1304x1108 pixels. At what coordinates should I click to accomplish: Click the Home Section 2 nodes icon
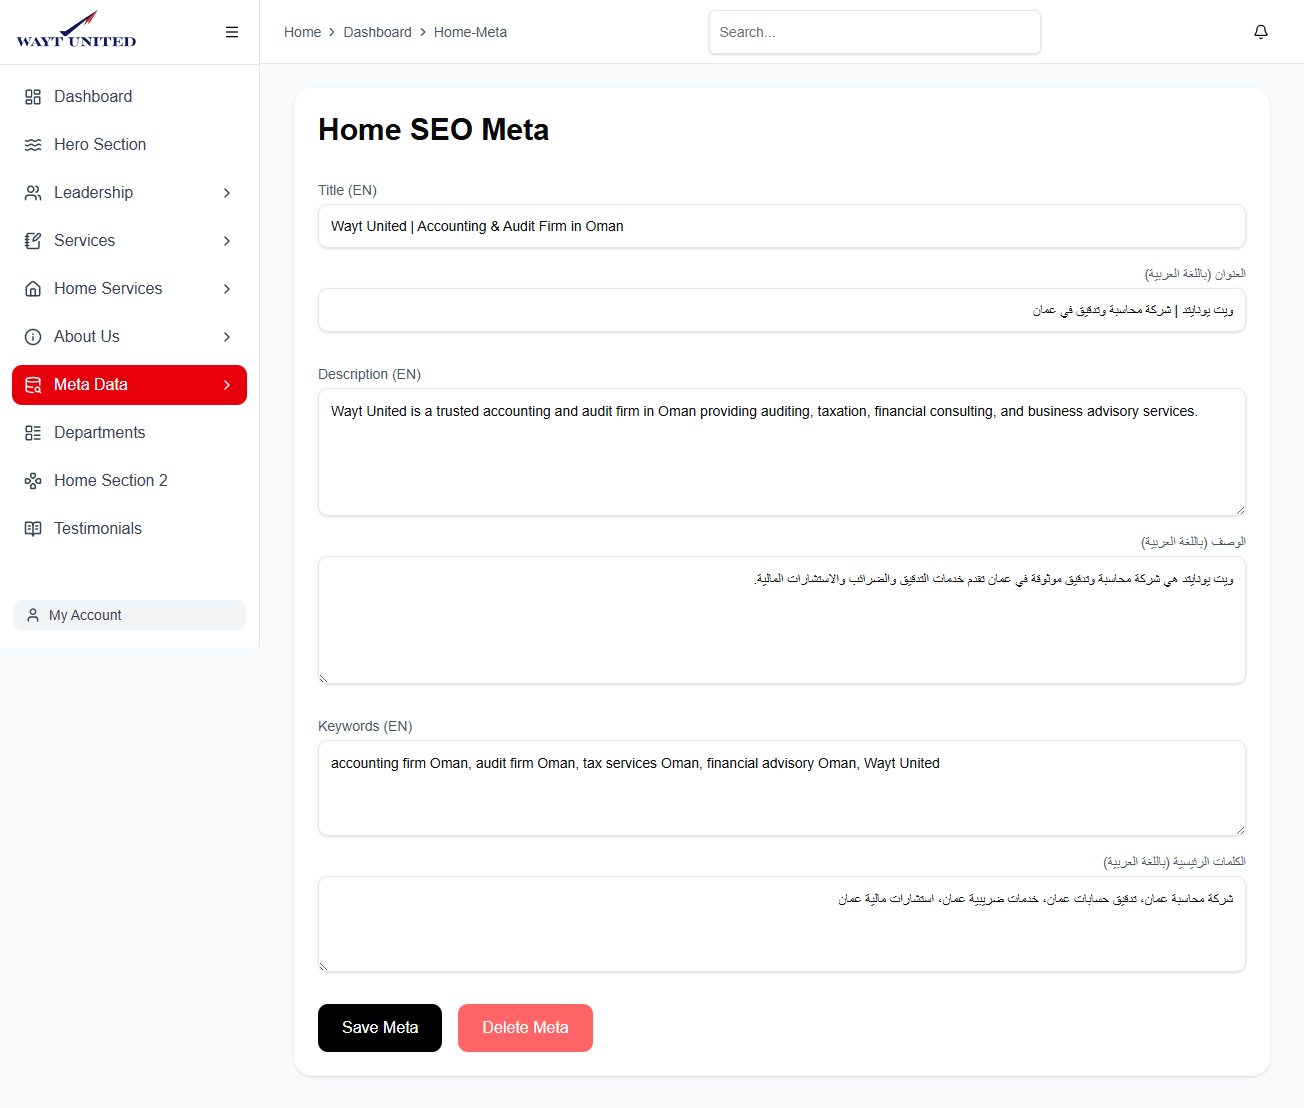pos(33,481)
